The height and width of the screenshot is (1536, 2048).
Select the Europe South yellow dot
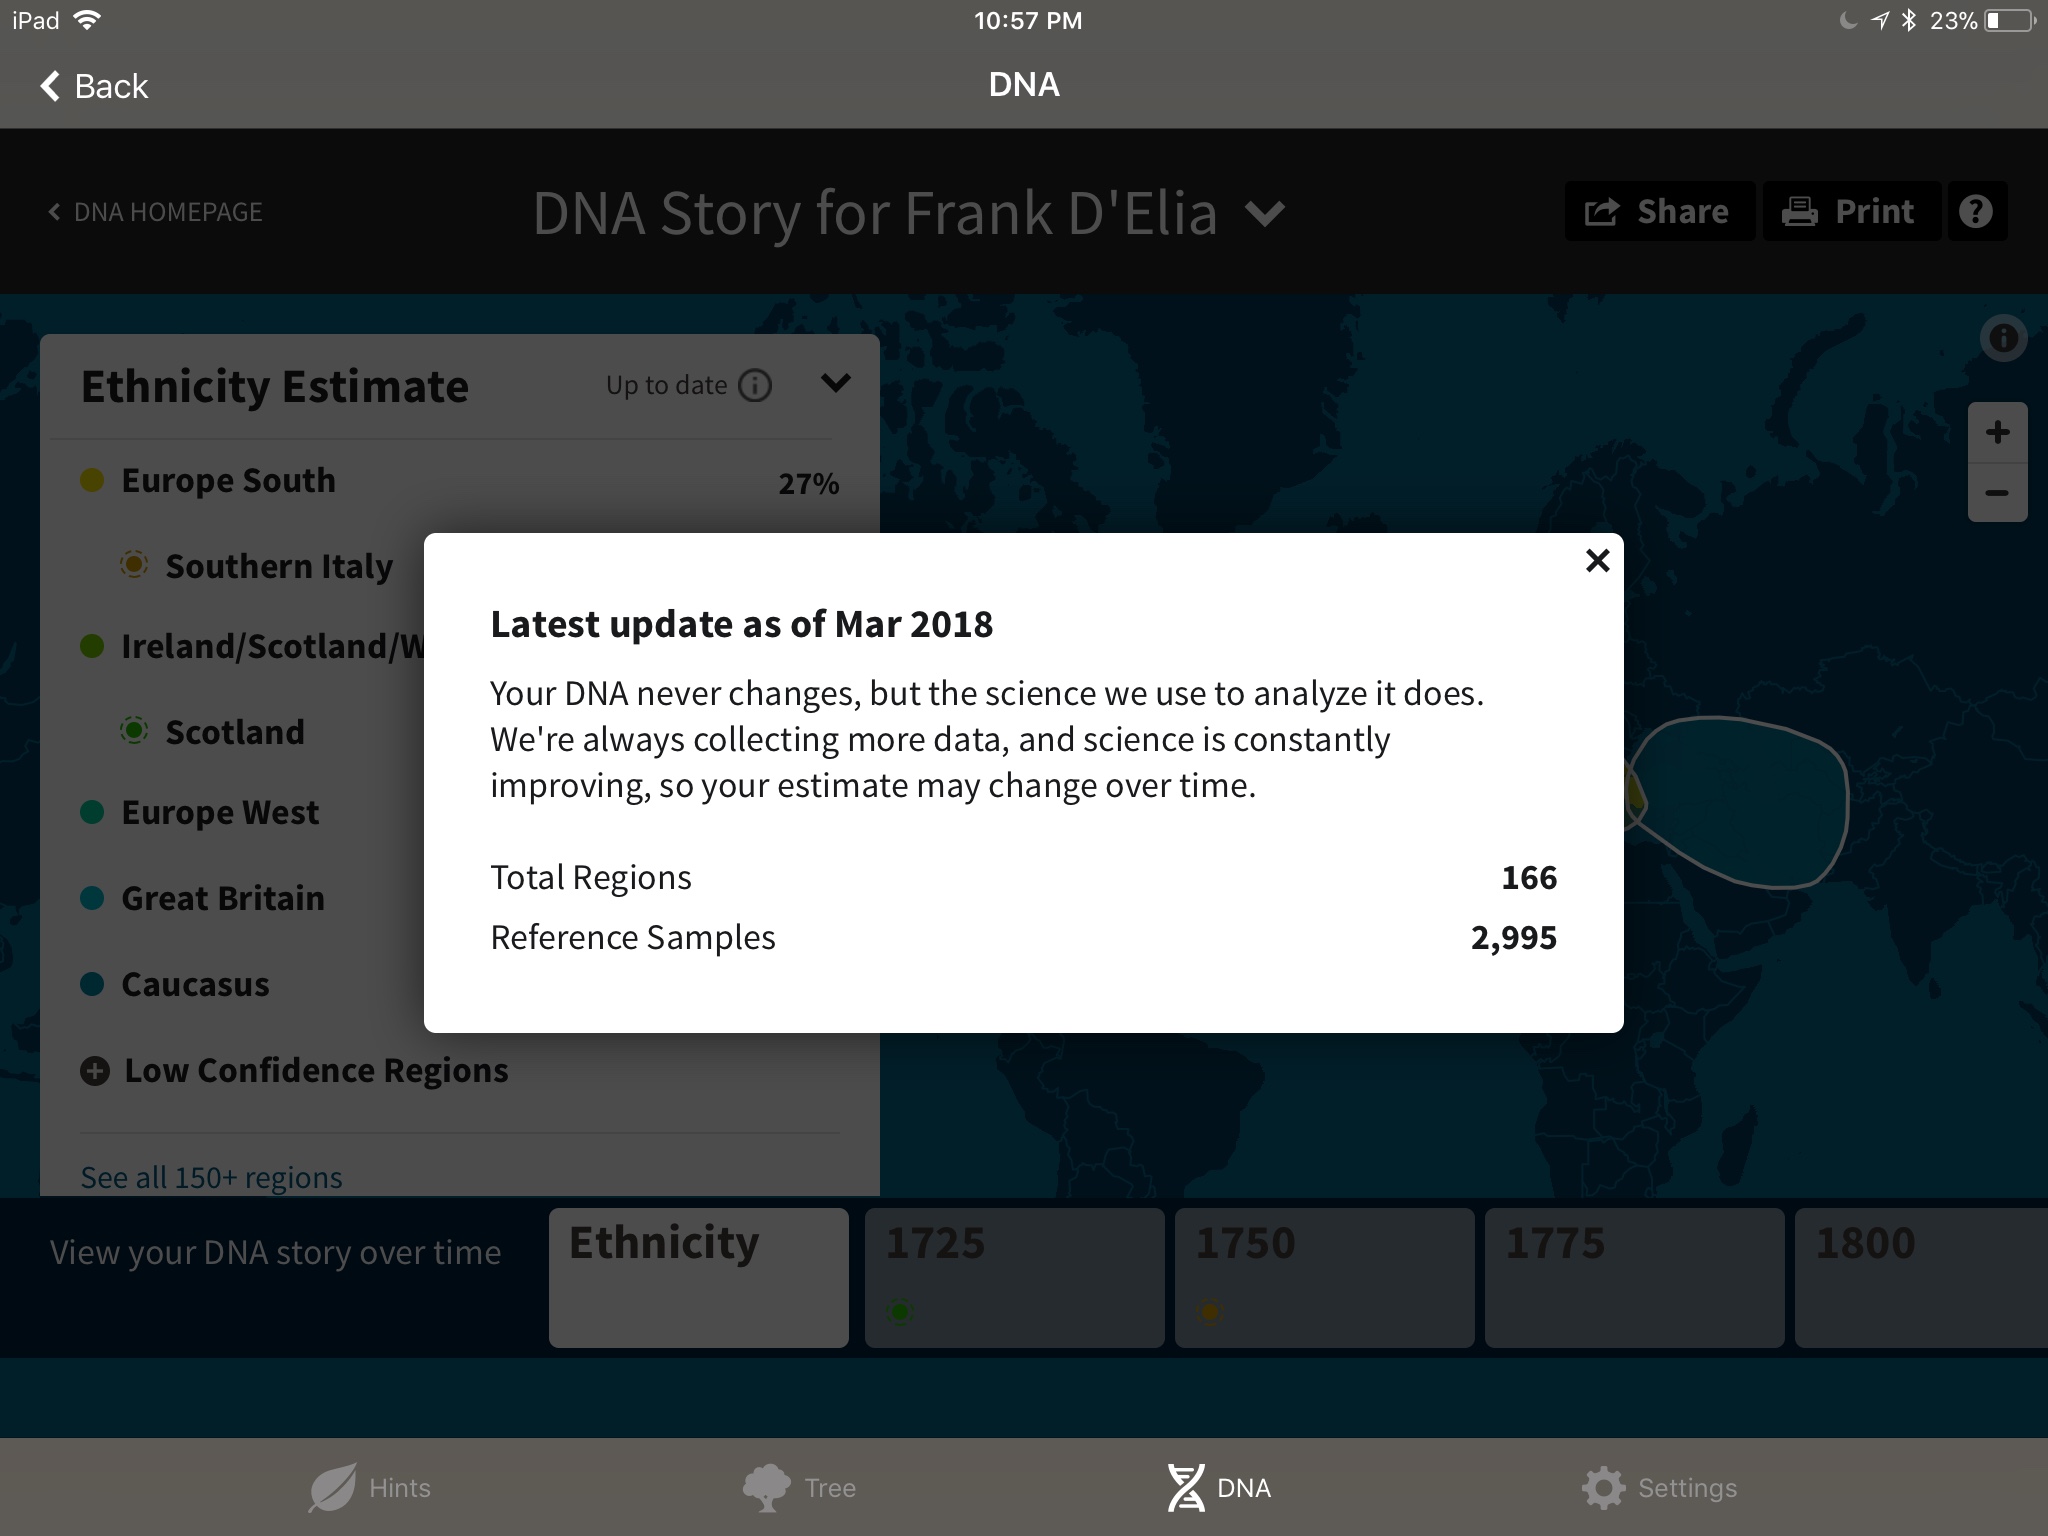click(x=92, y=481)
